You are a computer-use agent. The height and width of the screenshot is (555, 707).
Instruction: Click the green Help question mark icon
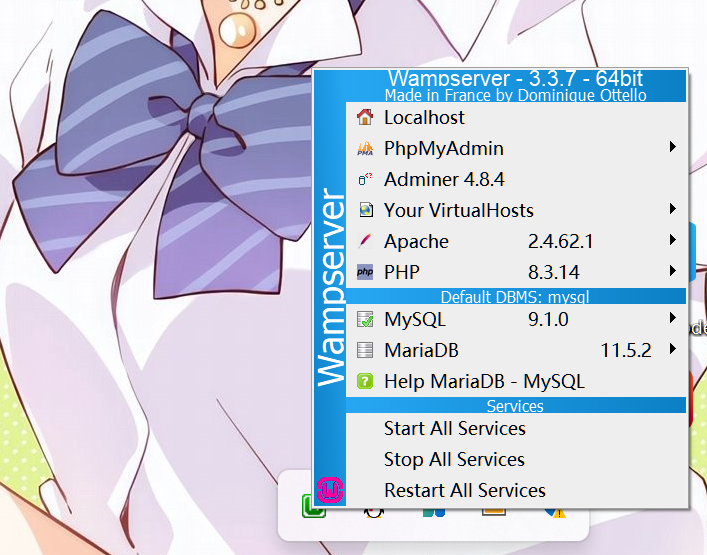[x=364, y=382]
